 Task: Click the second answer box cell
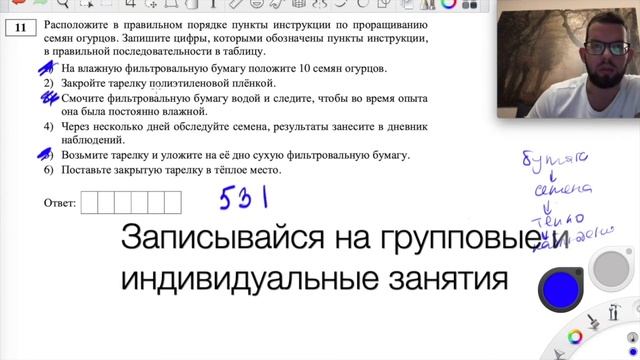(106, 202)
